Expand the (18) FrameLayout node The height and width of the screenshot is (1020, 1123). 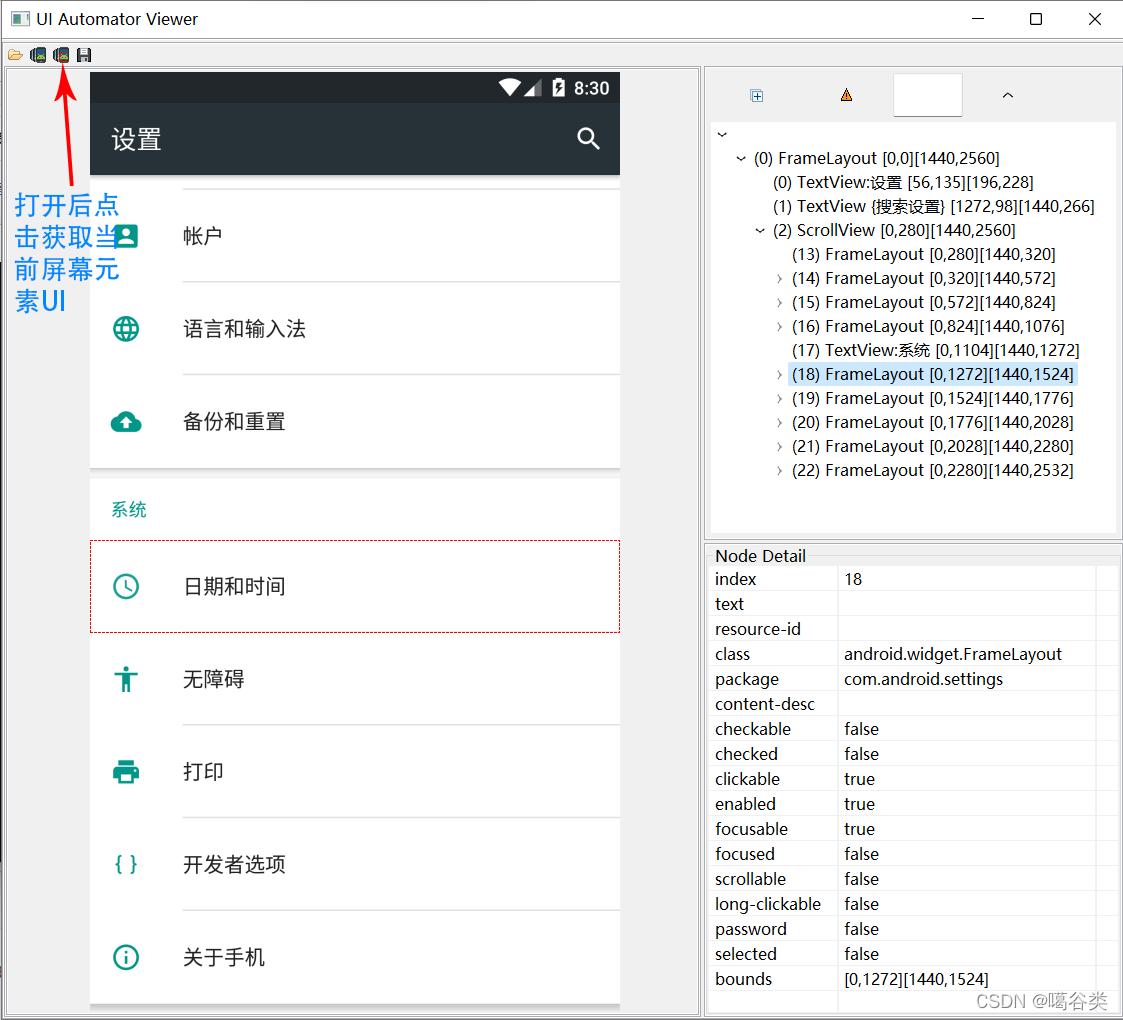pos(779,375)
